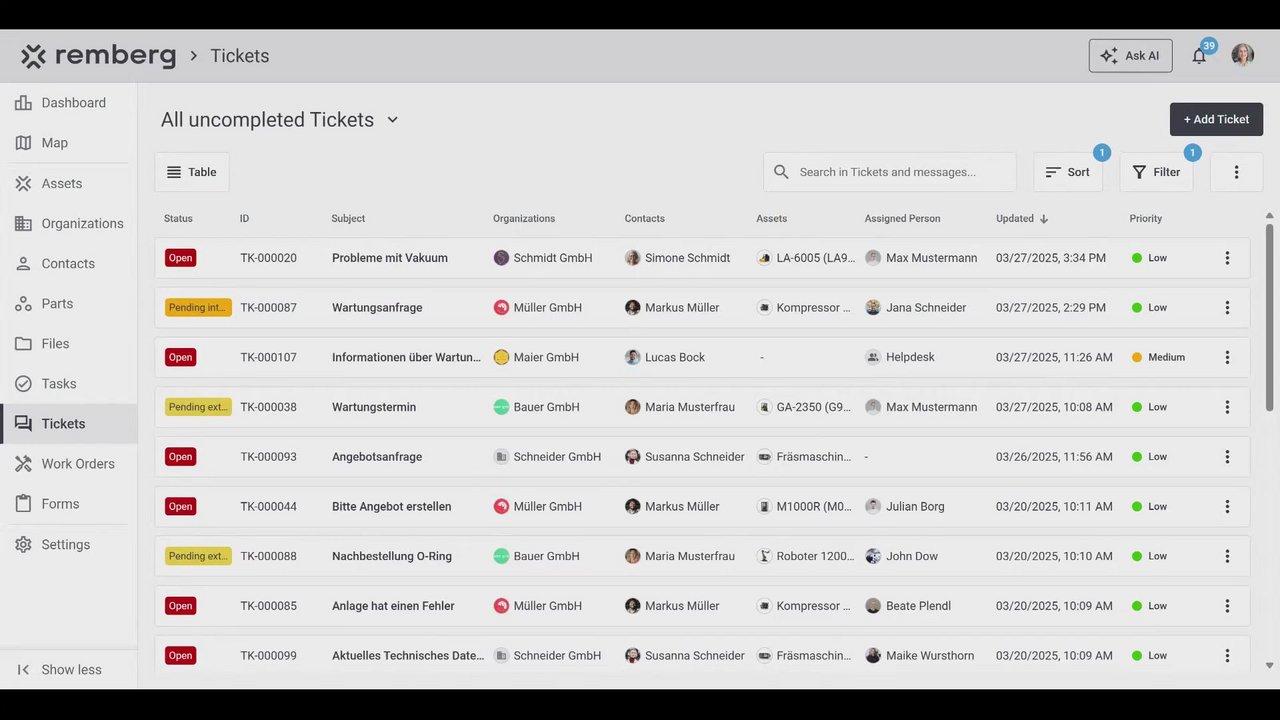
Task: Click the Tickets chat icon in sidebar
Action: [23, 424]
